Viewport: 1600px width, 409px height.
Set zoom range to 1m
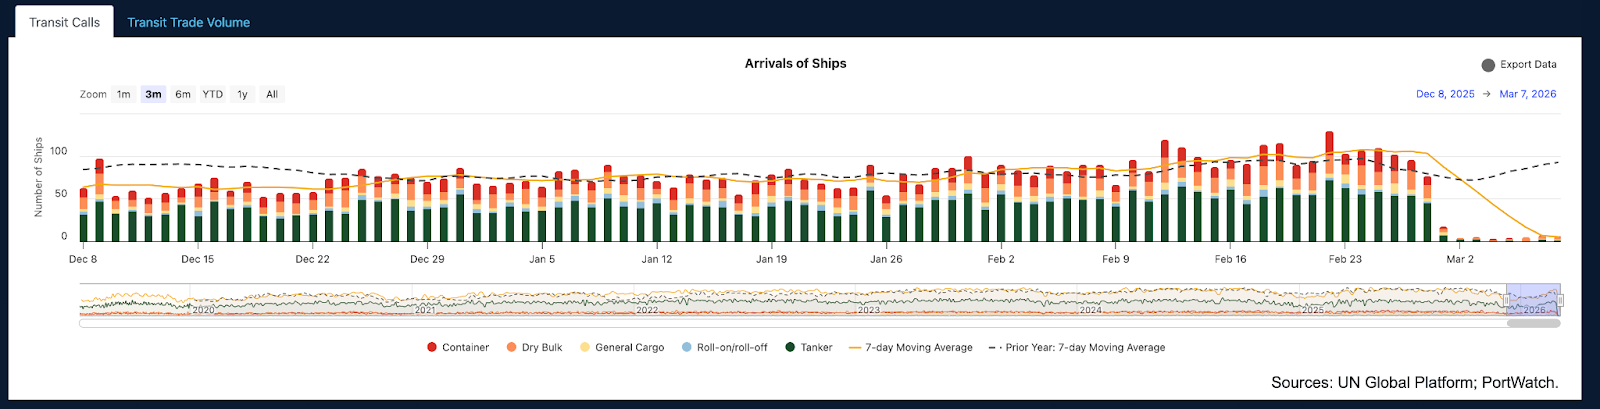tap(123, 94)
